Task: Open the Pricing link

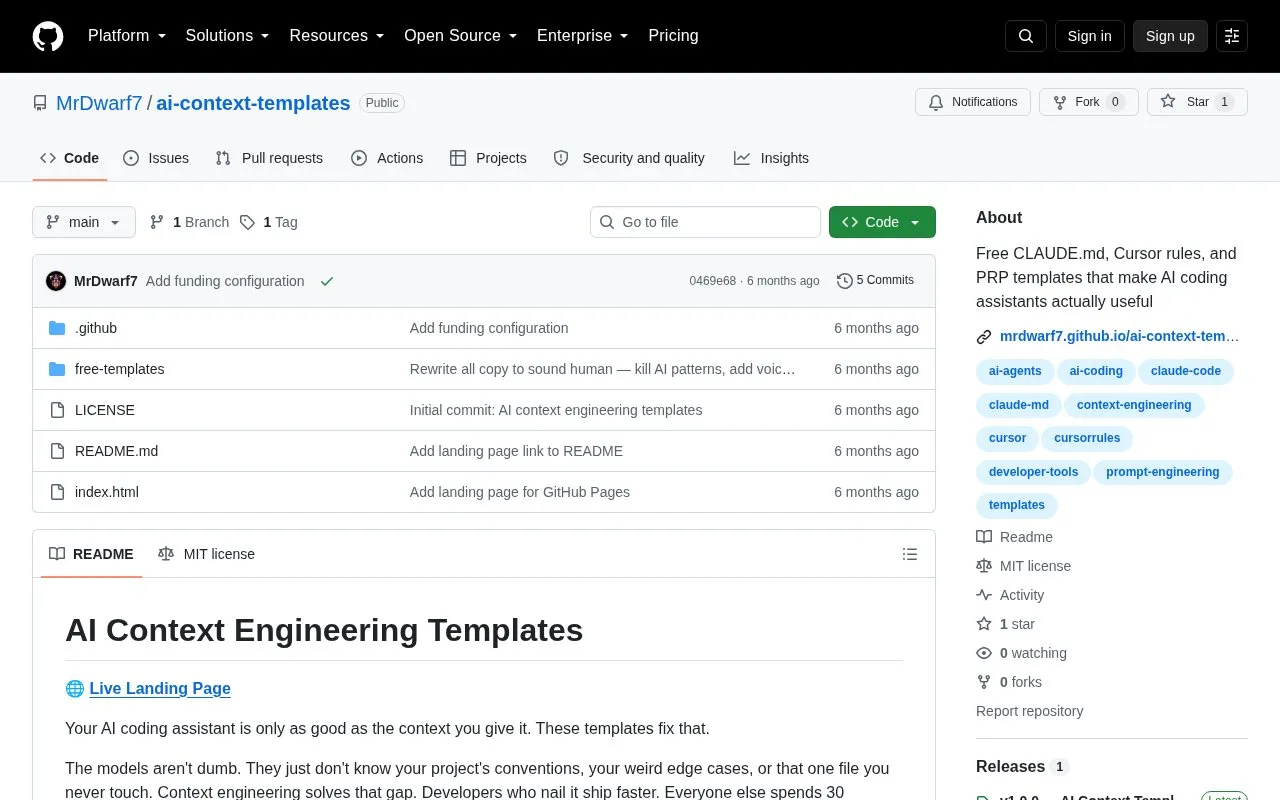Action: point(673,36)
